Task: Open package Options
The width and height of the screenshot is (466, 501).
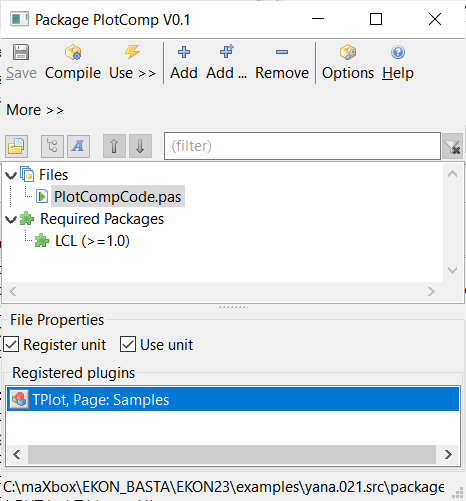Action: (x=348, y=62)
